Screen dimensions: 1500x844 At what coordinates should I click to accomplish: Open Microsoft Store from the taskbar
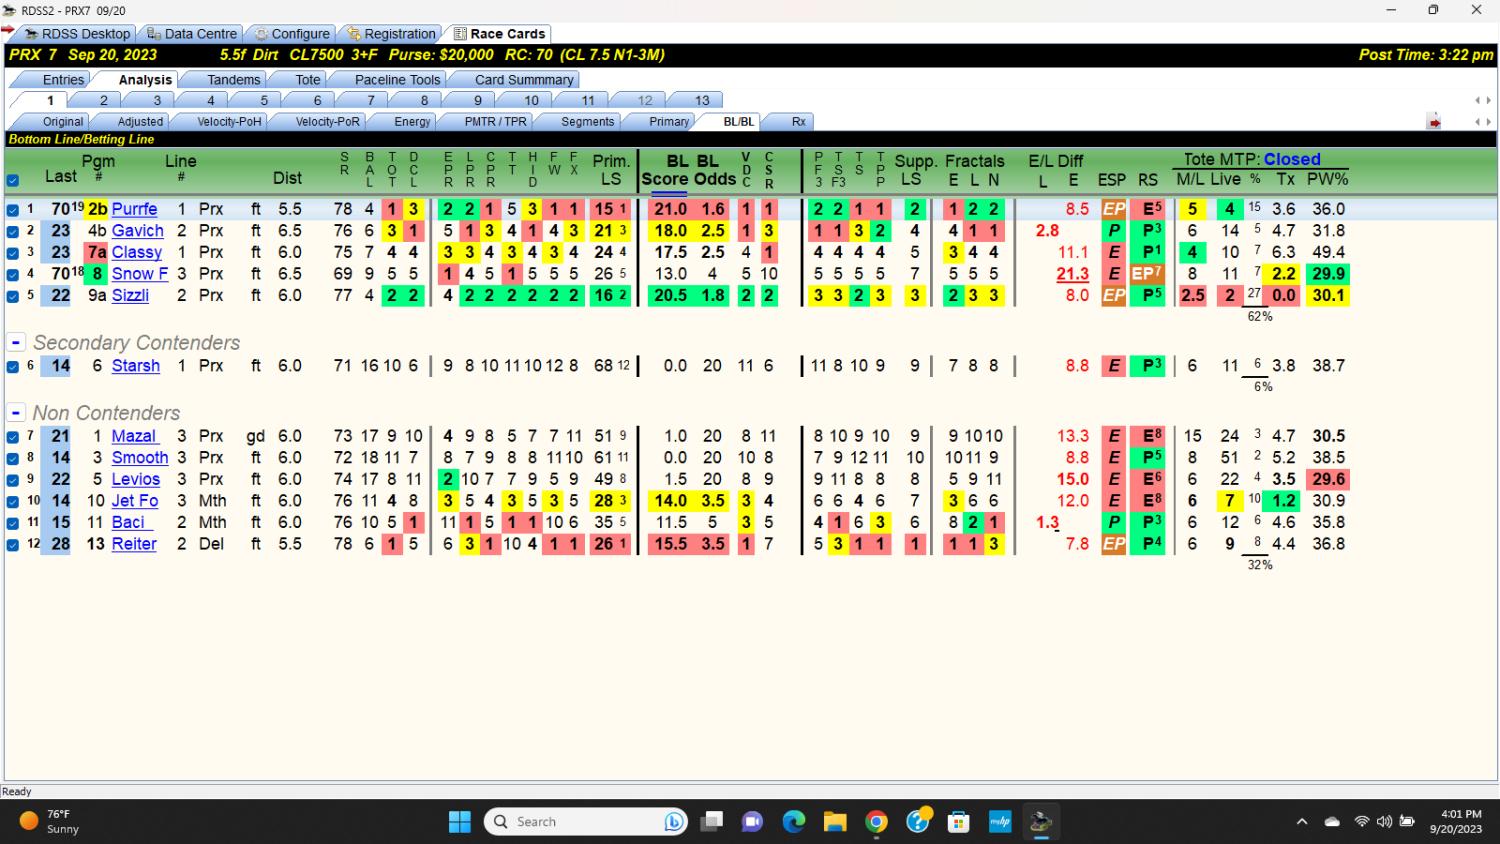pos(959,822)
